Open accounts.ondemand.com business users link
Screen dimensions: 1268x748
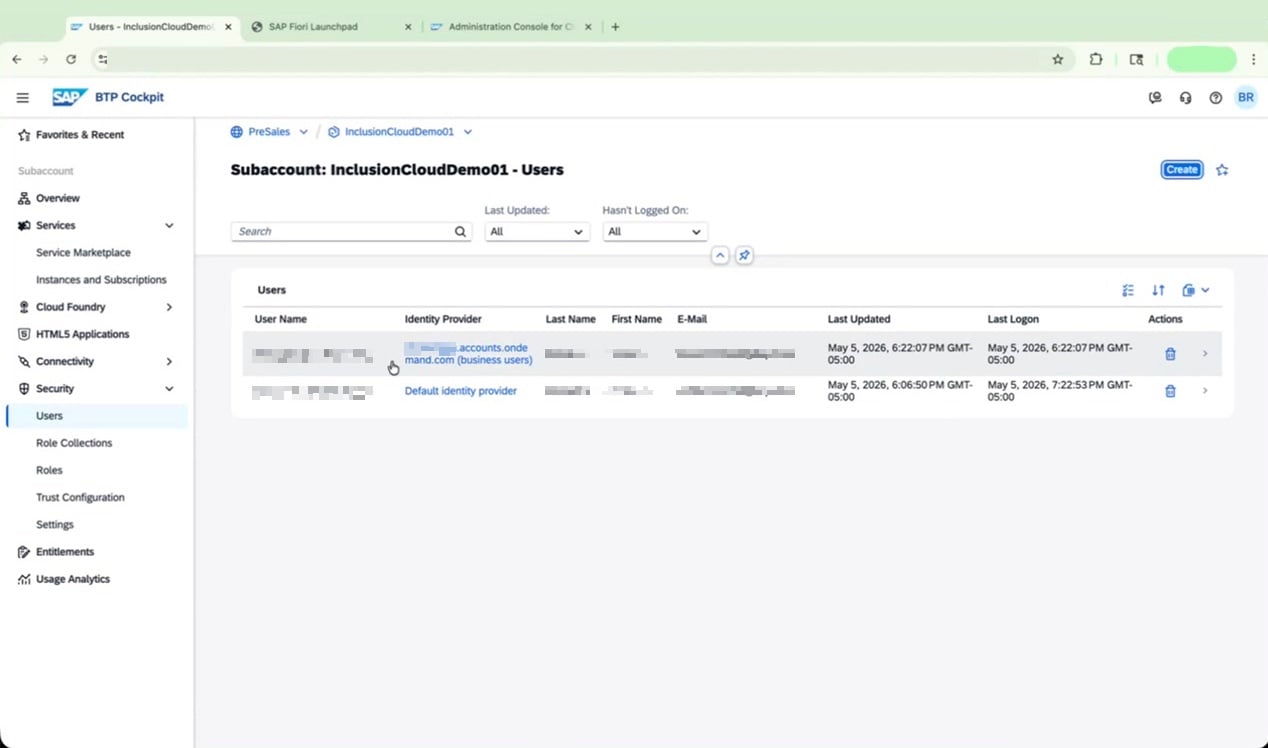[468, 354]
